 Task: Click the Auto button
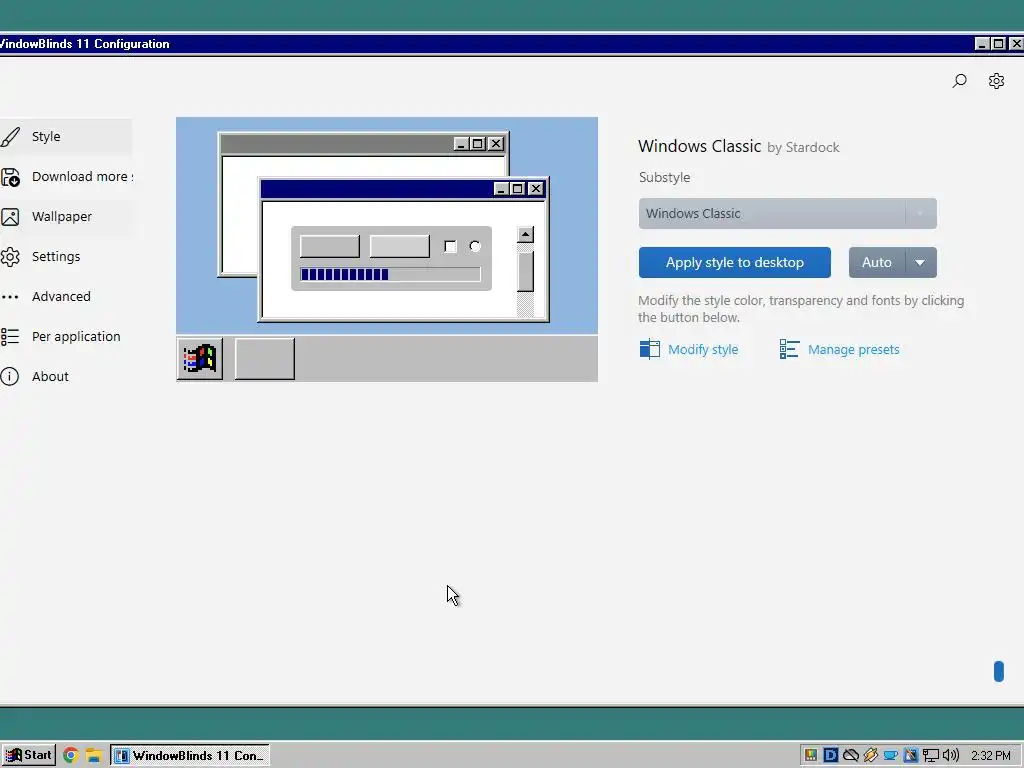(x=876, y=263)
